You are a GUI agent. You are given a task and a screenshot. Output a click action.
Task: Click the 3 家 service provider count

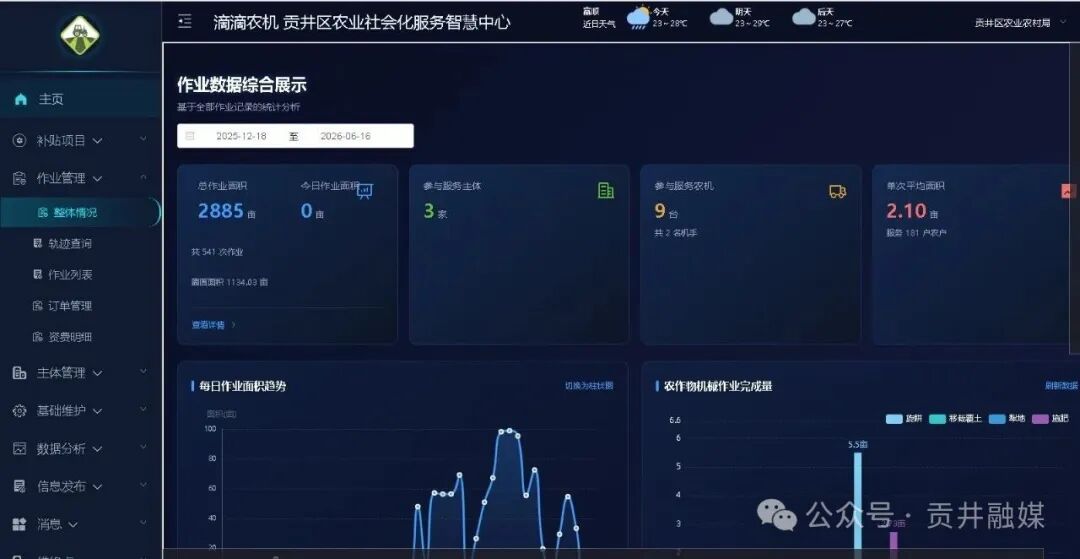coord(435,211)
